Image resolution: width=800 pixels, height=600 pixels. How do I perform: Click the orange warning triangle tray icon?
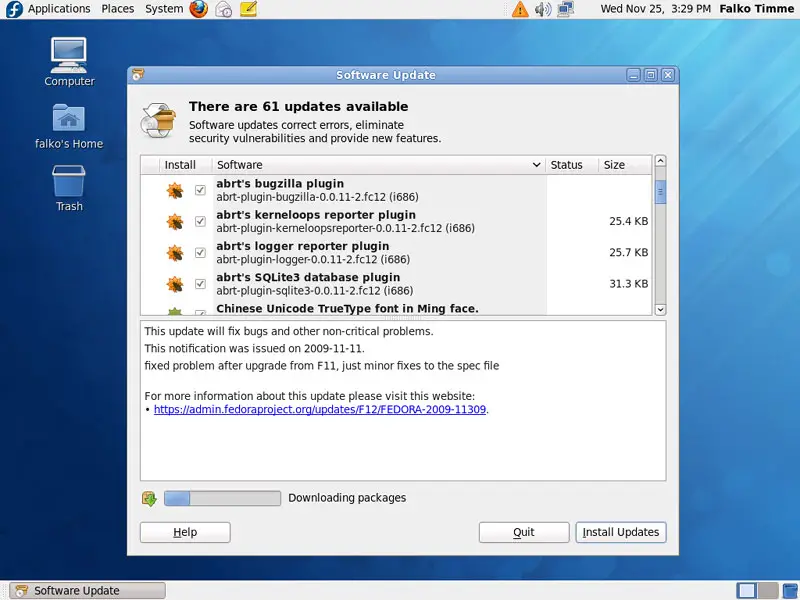[x=520, y=9]
